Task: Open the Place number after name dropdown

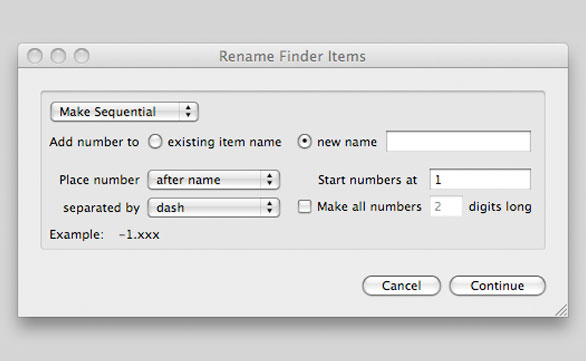Action: click(214, 180)
